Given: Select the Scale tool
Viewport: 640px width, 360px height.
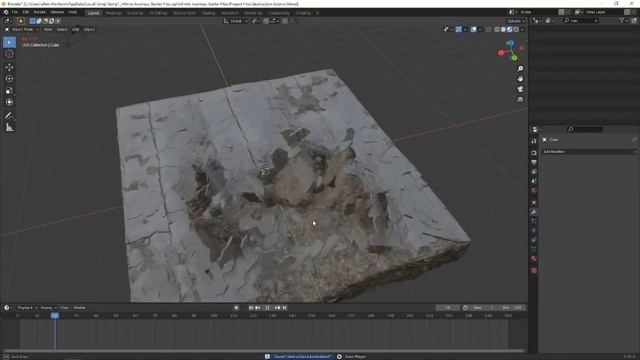Looking at the screenshot, I should coord(9,91).
